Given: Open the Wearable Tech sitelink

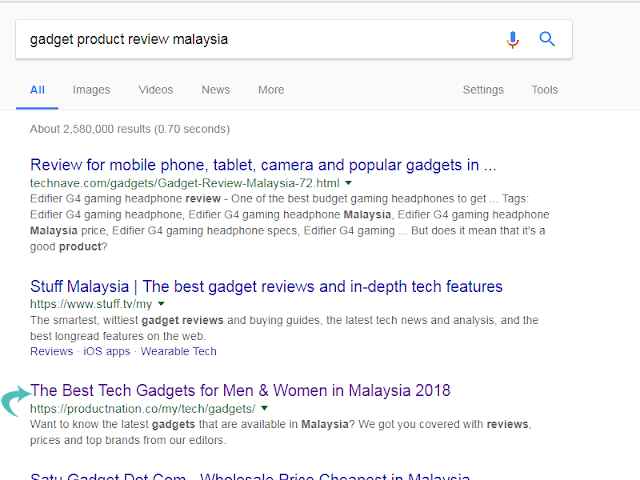Looking at the screenshot, I should point(178,351).
